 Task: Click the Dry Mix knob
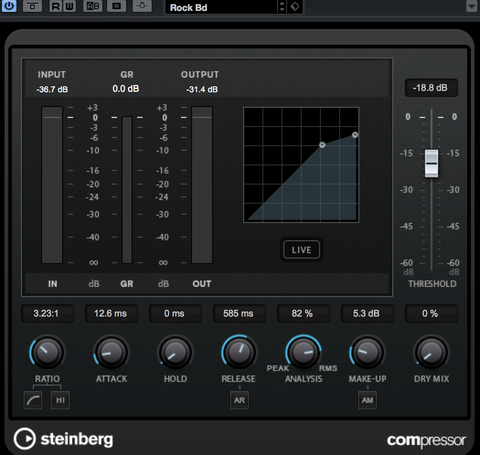[x=431, y=353]
